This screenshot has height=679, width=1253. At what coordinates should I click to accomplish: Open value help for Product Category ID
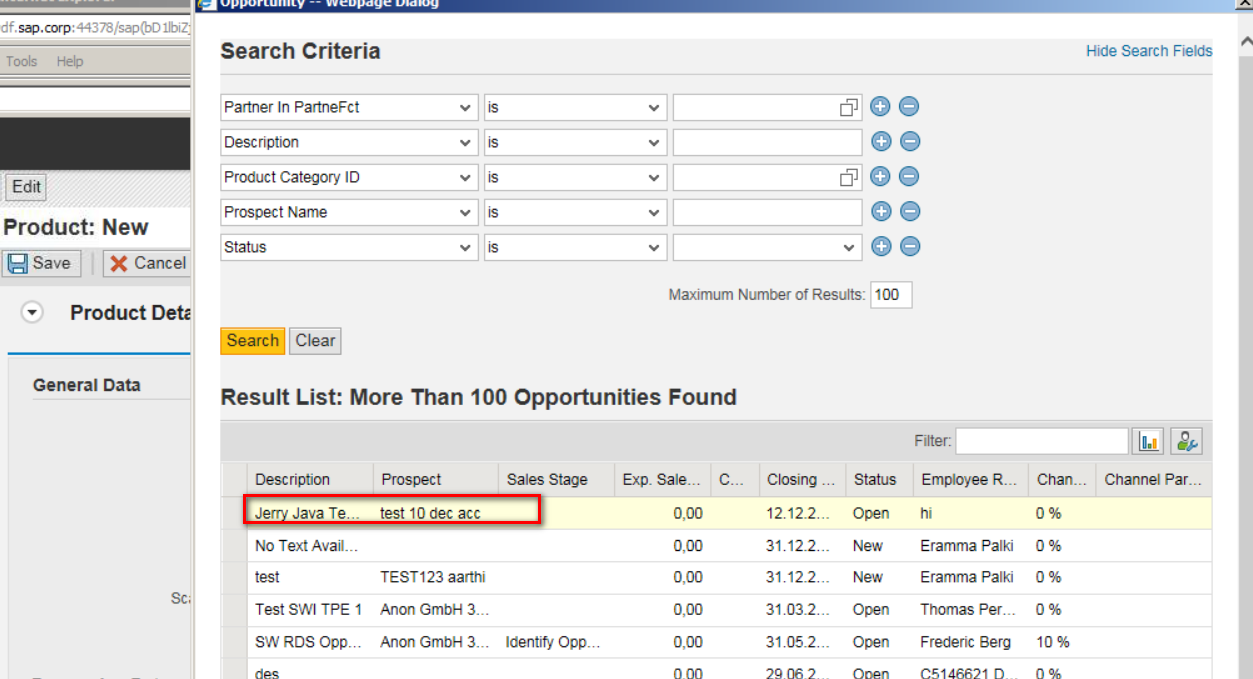click(x=849, y=178)
